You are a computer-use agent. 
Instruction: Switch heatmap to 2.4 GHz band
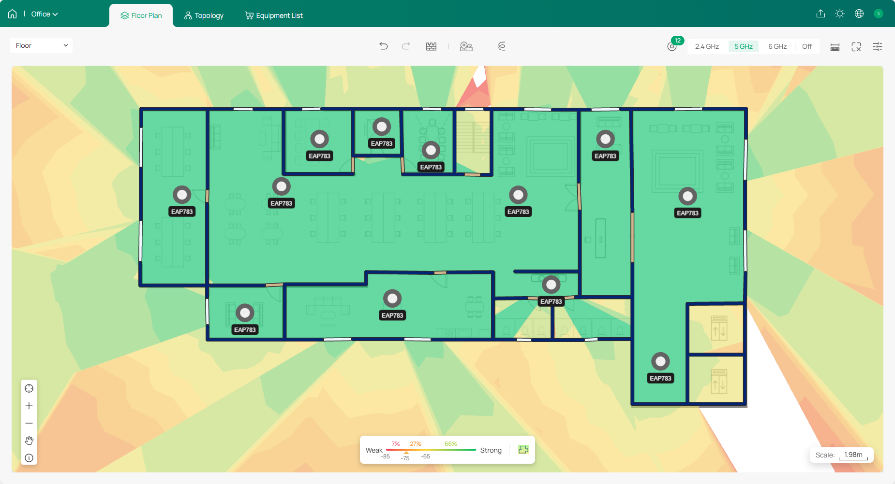707,46
